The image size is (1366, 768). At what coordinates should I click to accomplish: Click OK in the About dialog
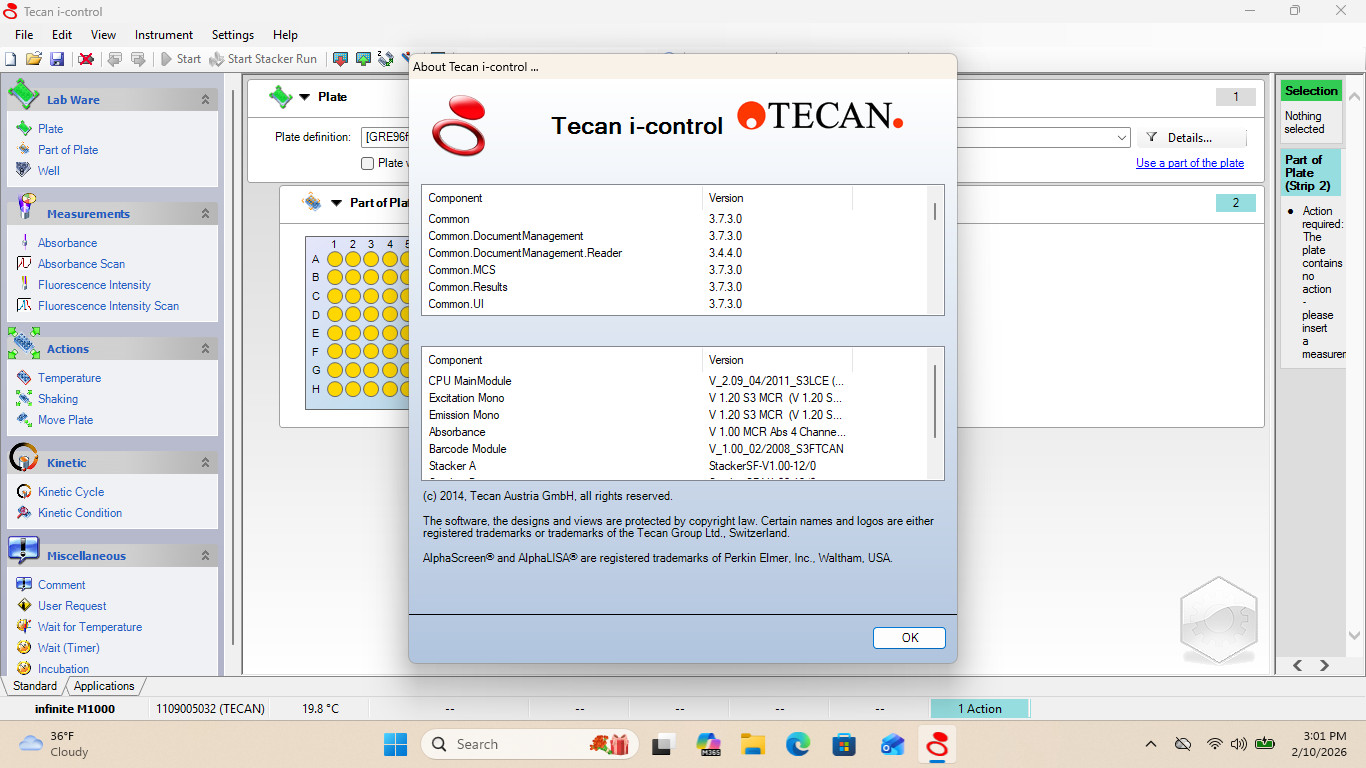click(909, 638)
